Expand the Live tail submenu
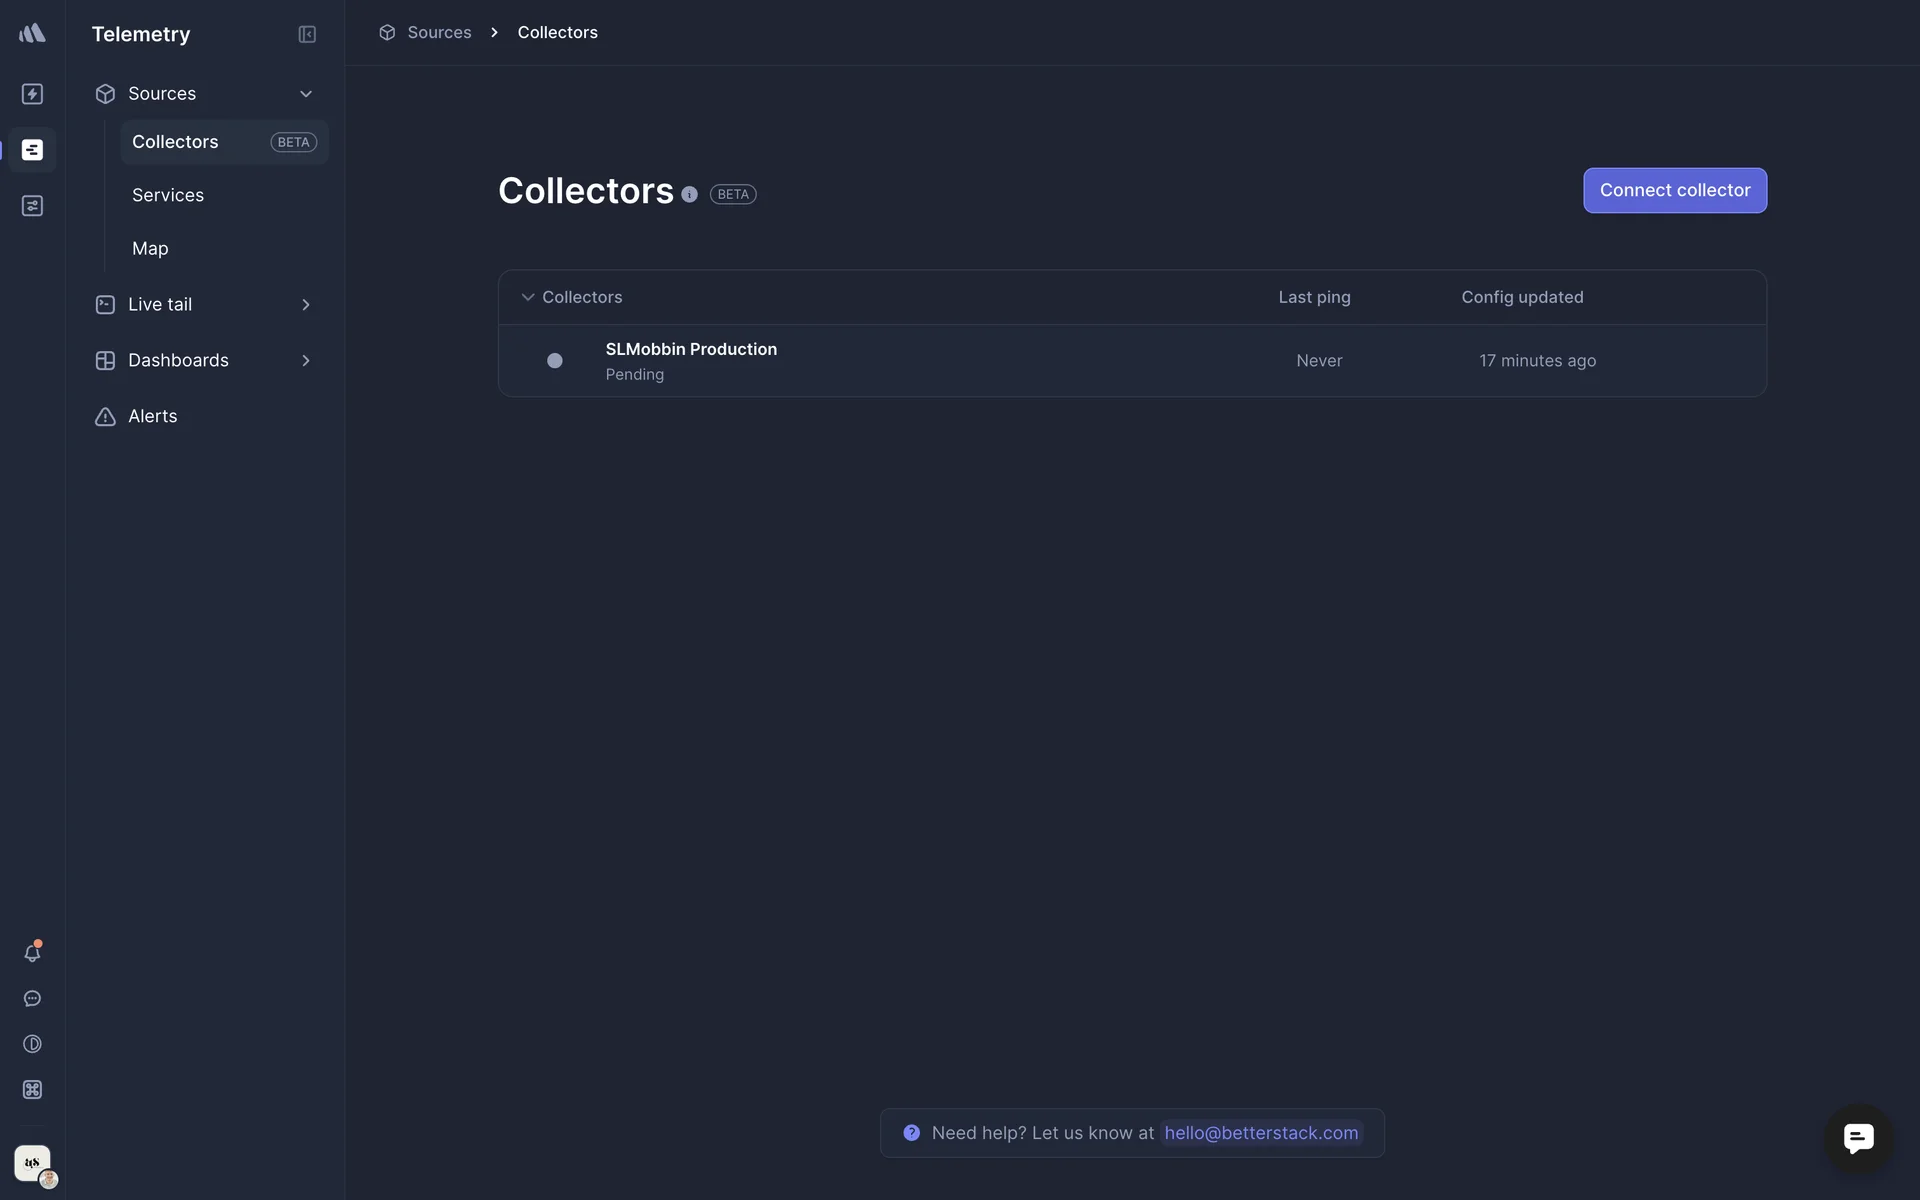The height and width of the screenshot is (1200, 1920). (x=306, y=305)
